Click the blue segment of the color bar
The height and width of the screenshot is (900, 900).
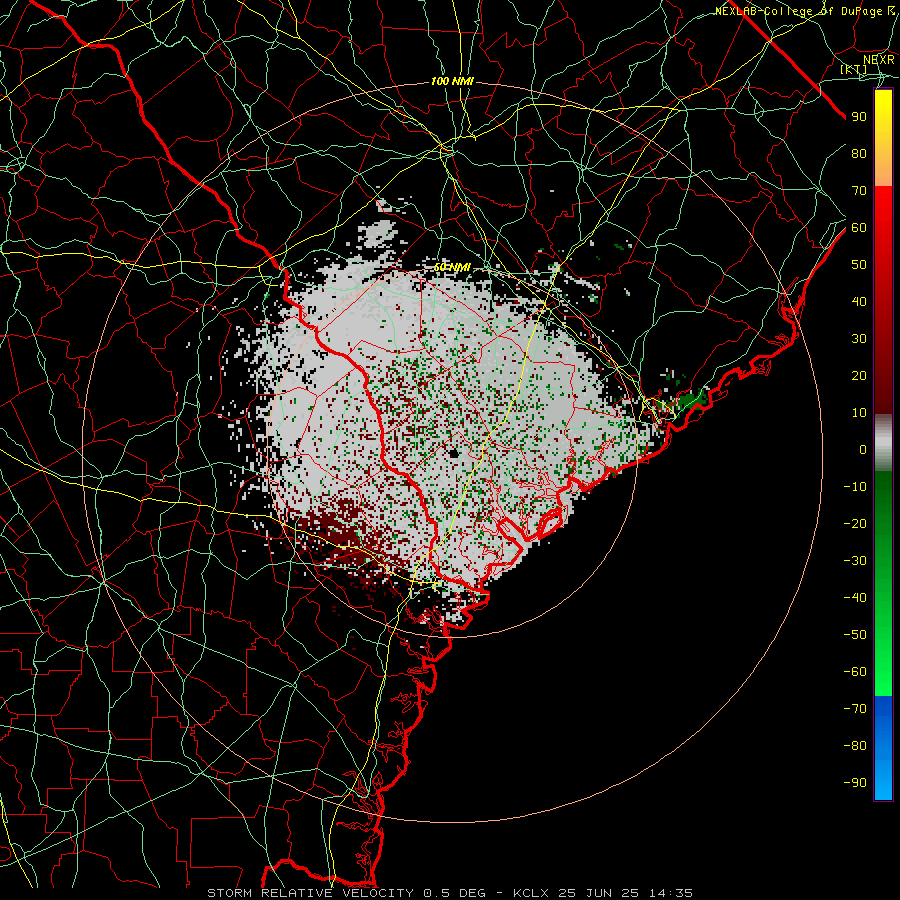click(x=883, y=746)
